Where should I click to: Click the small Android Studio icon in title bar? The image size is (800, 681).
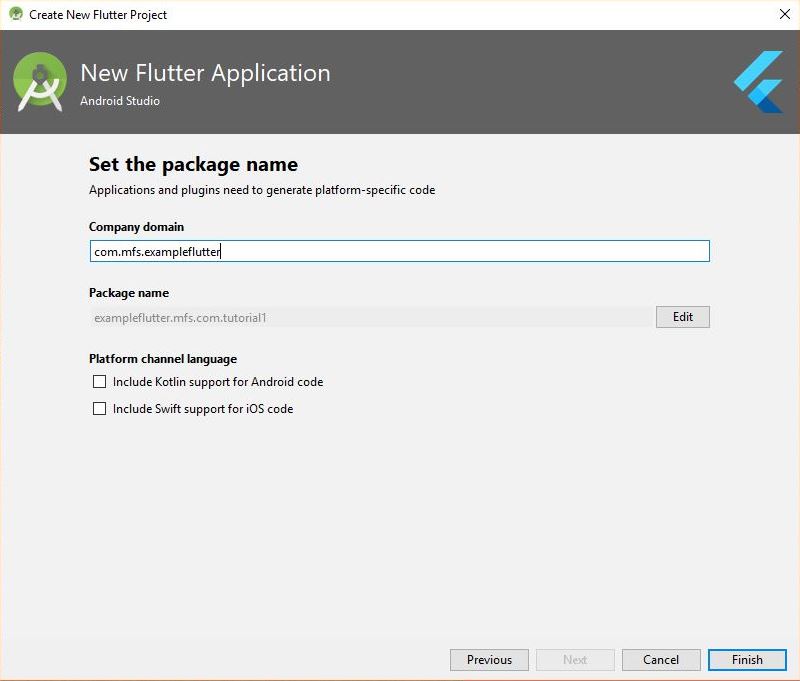pyautogui.click(x=16, y=14)
